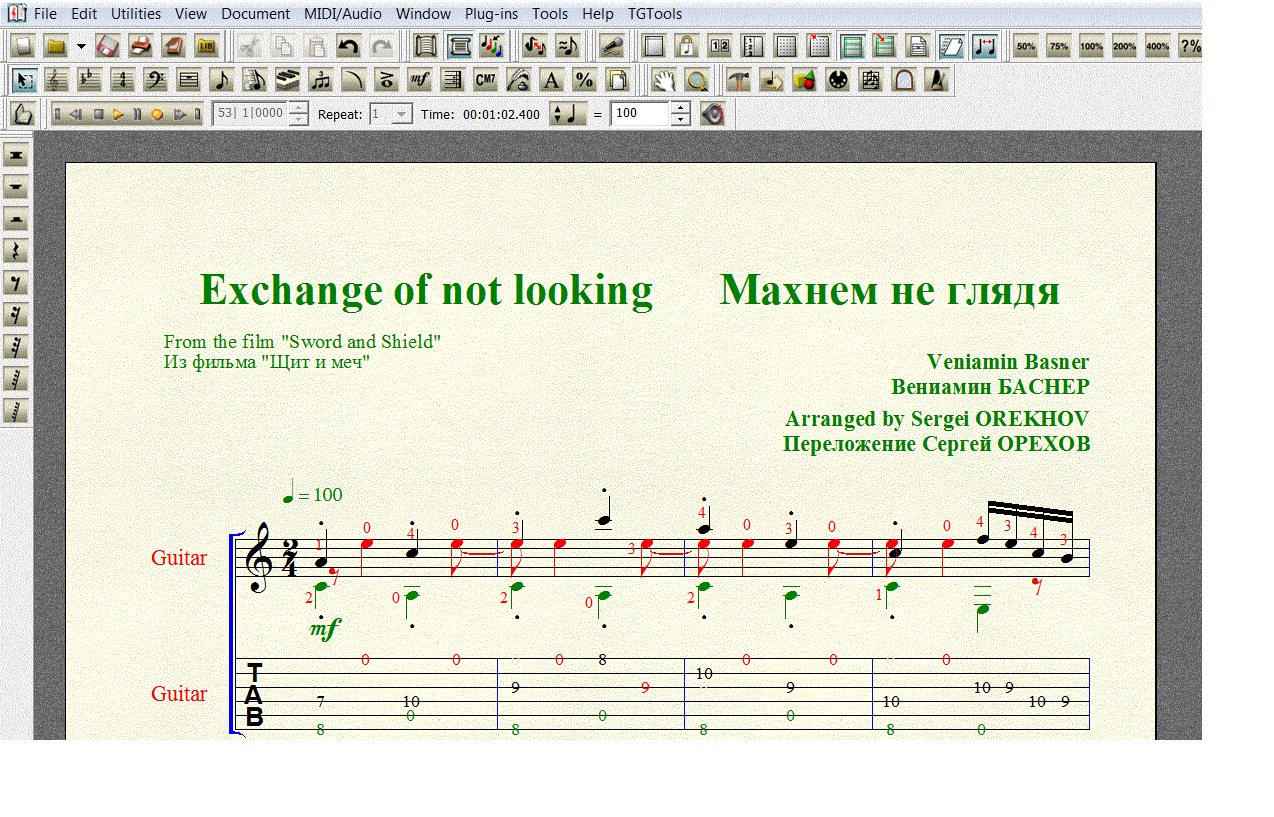Select the Tuplet tool

[x=320, y=80]
